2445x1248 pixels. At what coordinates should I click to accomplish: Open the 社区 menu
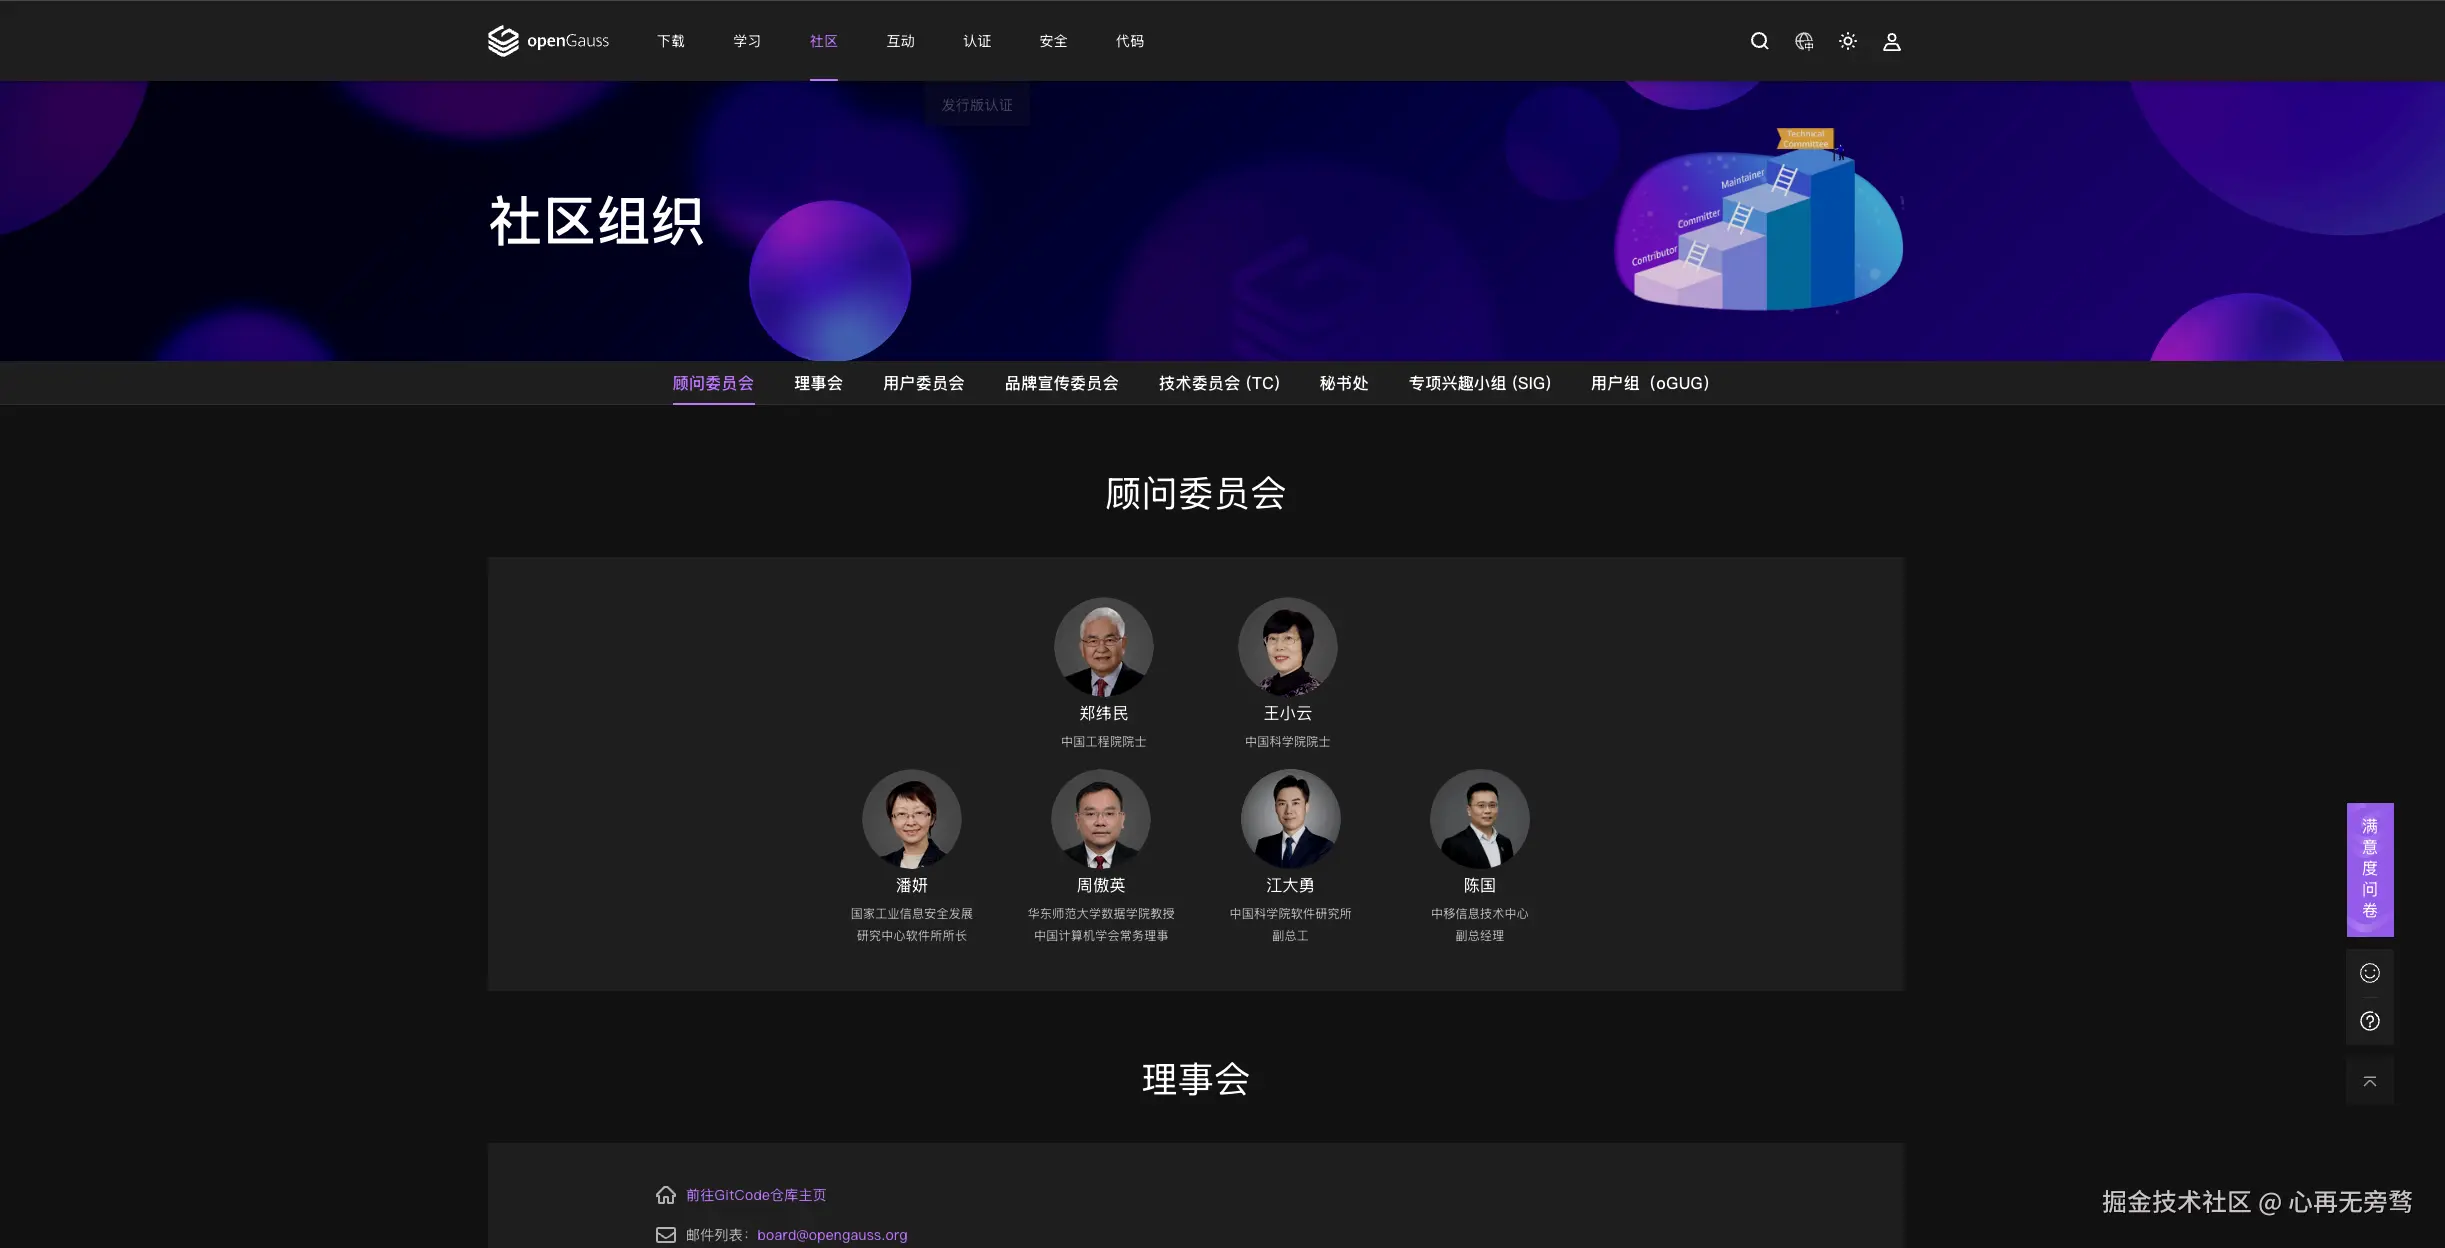(822, 41)
